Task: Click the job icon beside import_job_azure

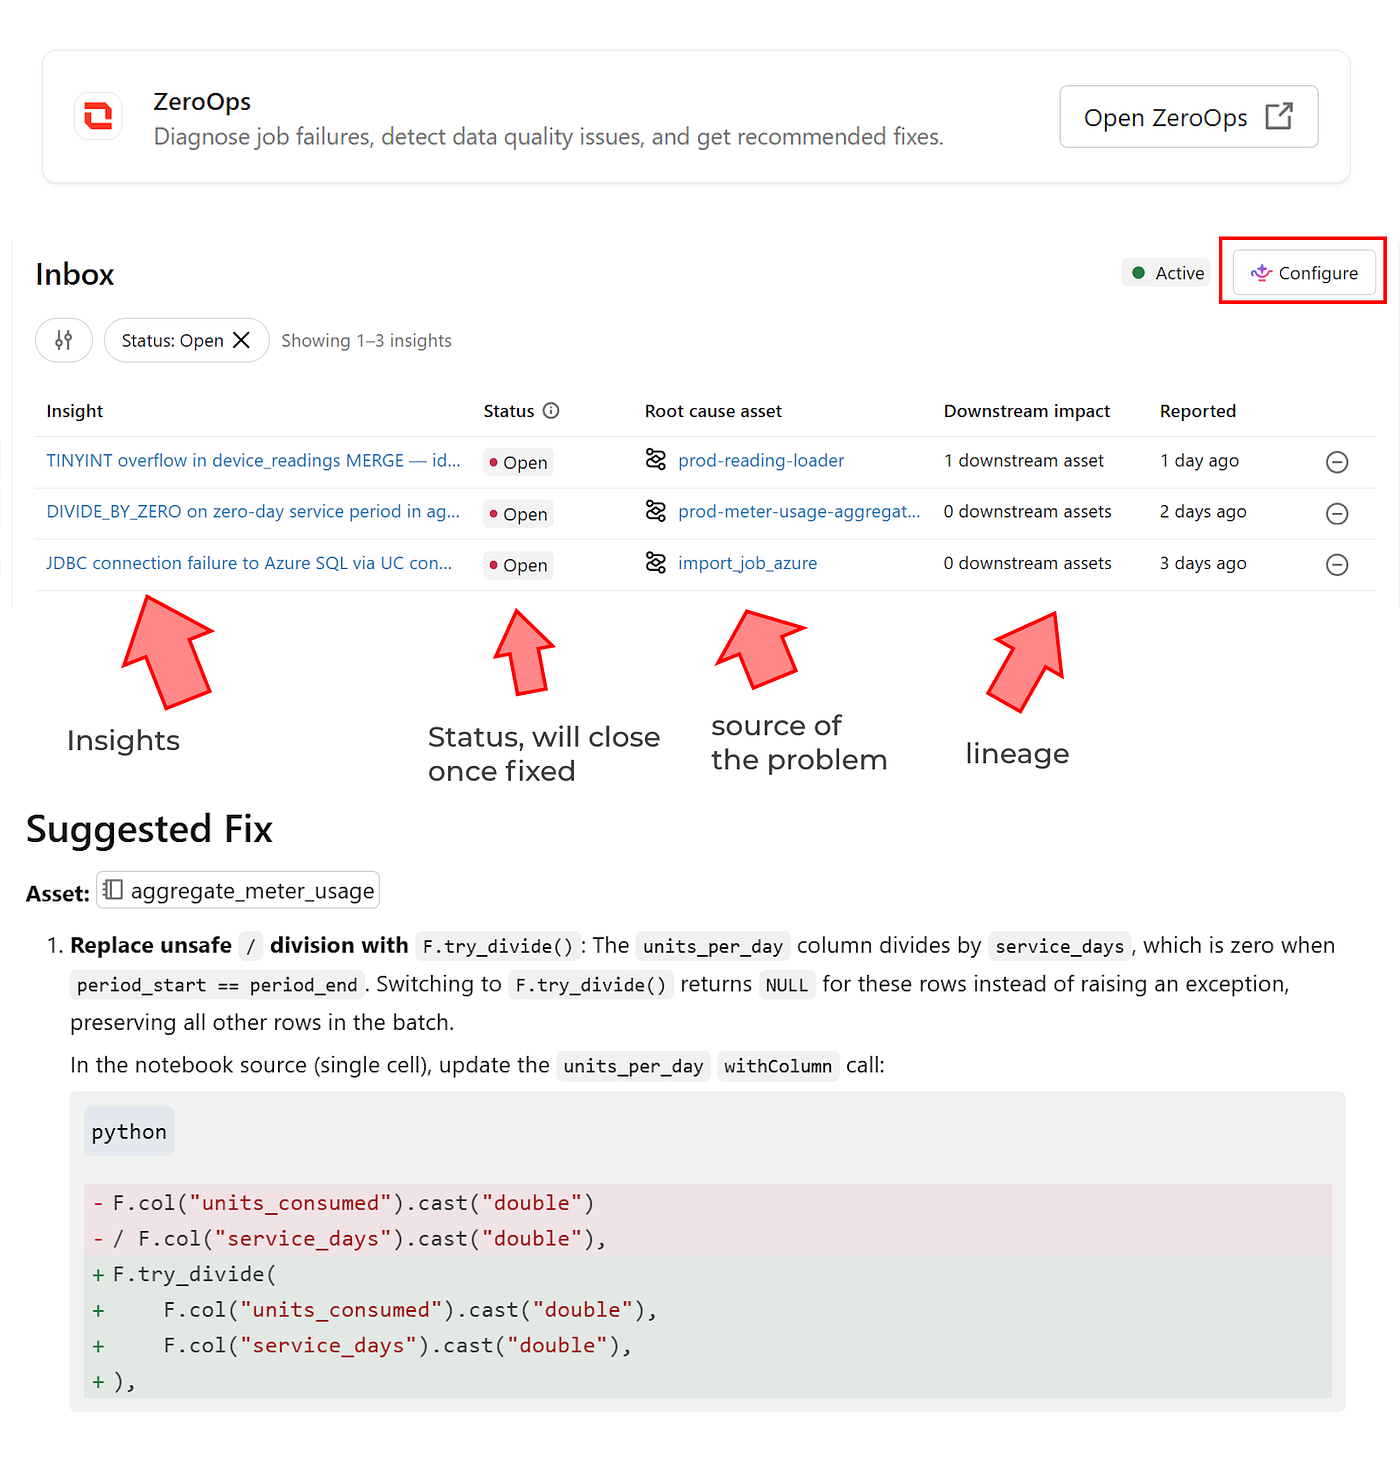Action: pyautogui.click(x=656, y=563)
